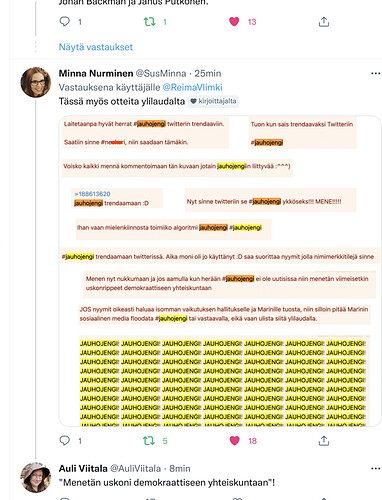This screenshot has height=500, width=382.
Task: Open the 8min timestamp of Auli's tweet
Action: click(x=180, y=468)
